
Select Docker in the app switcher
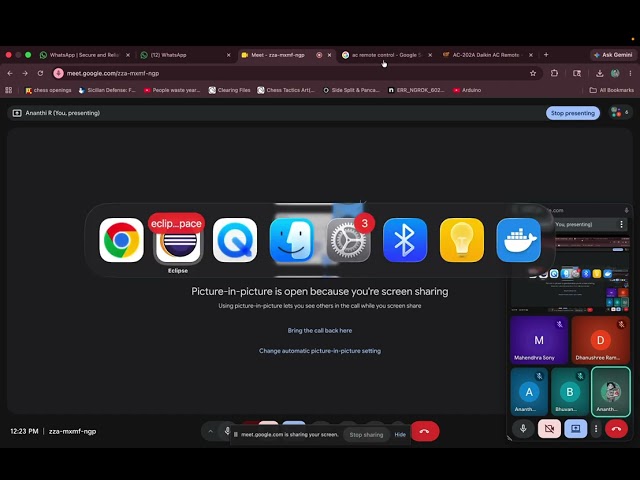(518, 240)
